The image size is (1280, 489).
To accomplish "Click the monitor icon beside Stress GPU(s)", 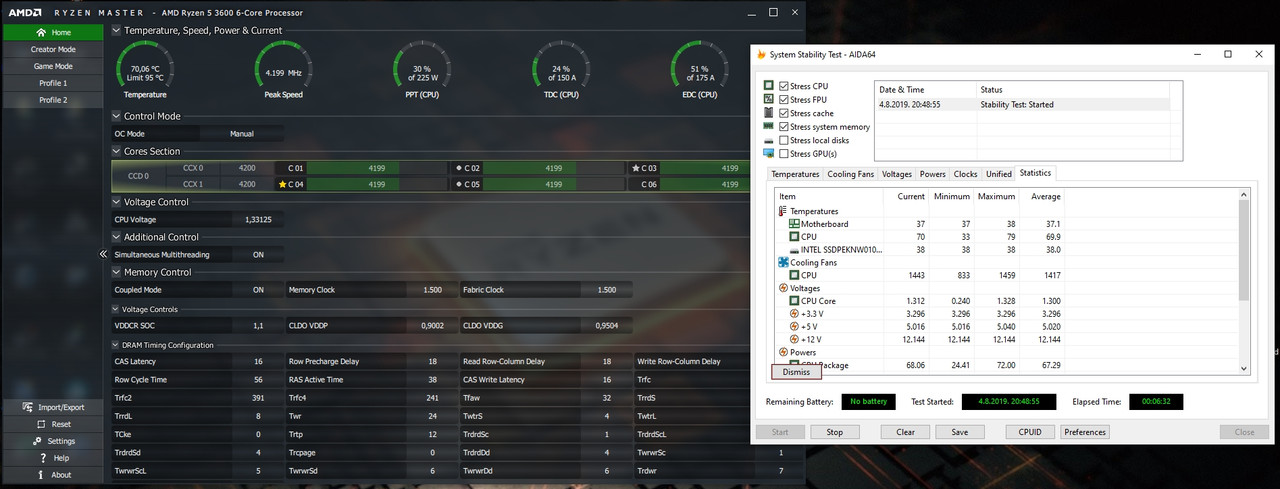I will (768, 154).
